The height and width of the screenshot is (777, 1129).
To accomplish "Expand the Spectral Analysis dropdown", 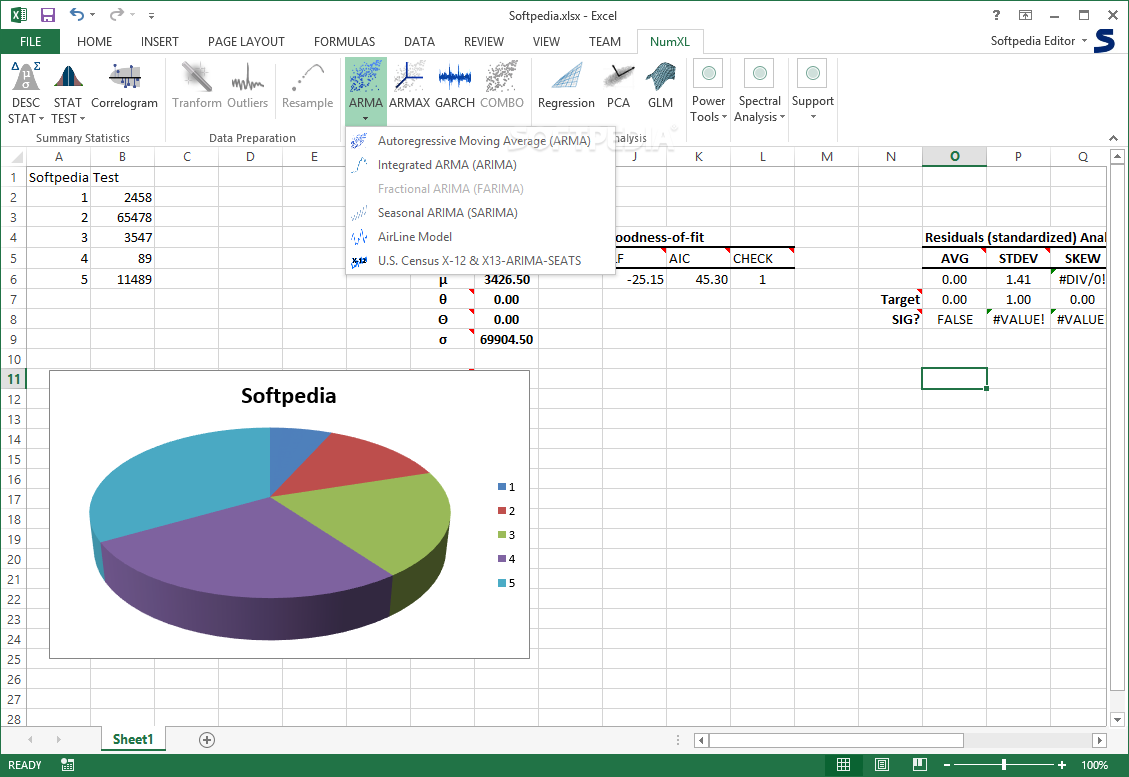I will click(x=782, y=117).
